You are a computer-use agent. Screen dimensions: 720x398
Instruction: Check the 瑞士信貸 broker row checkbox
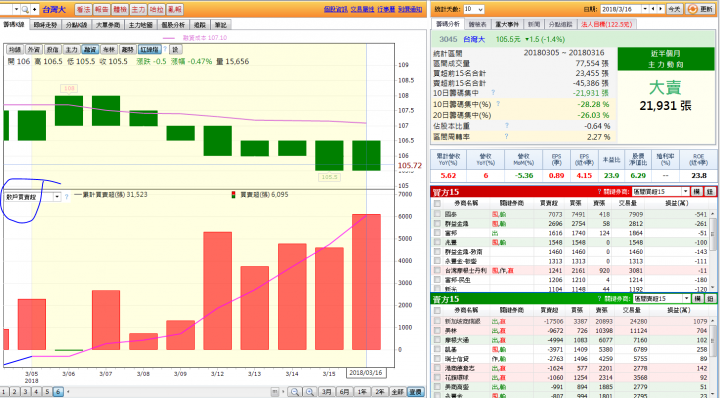437,359
